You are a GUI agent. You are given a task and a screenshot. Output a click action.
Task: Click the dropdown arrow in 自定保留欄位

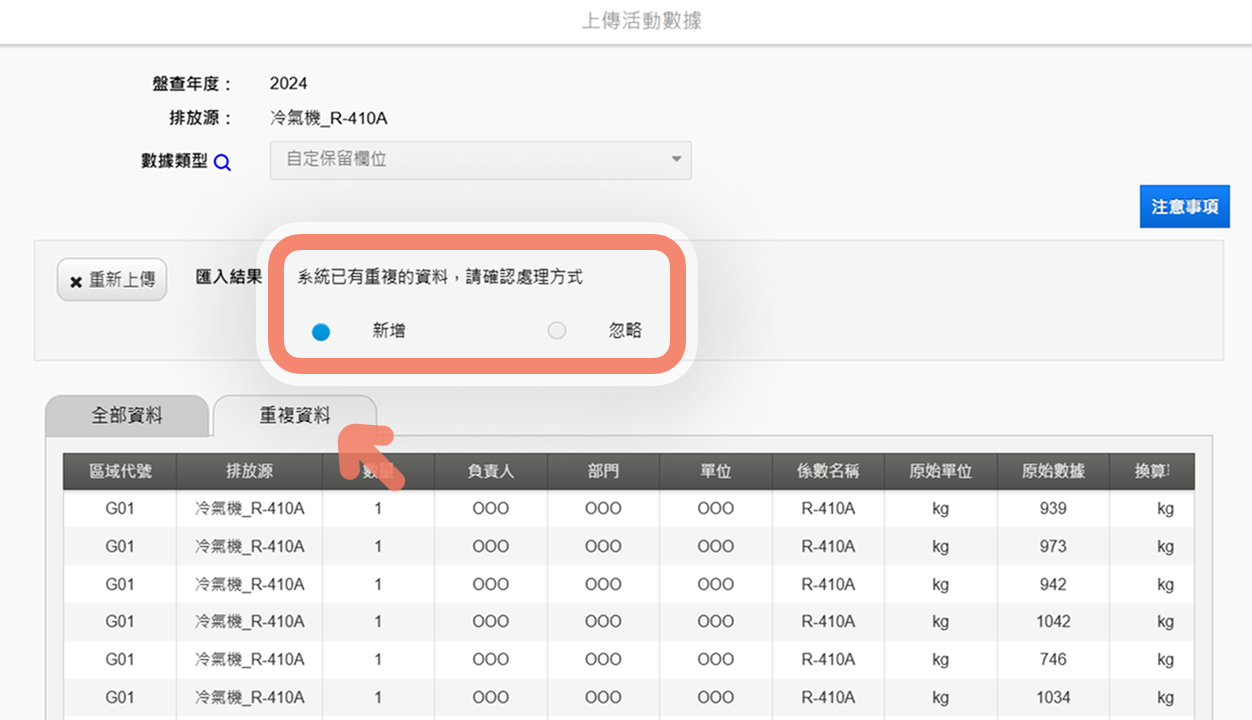pos(676,160)
